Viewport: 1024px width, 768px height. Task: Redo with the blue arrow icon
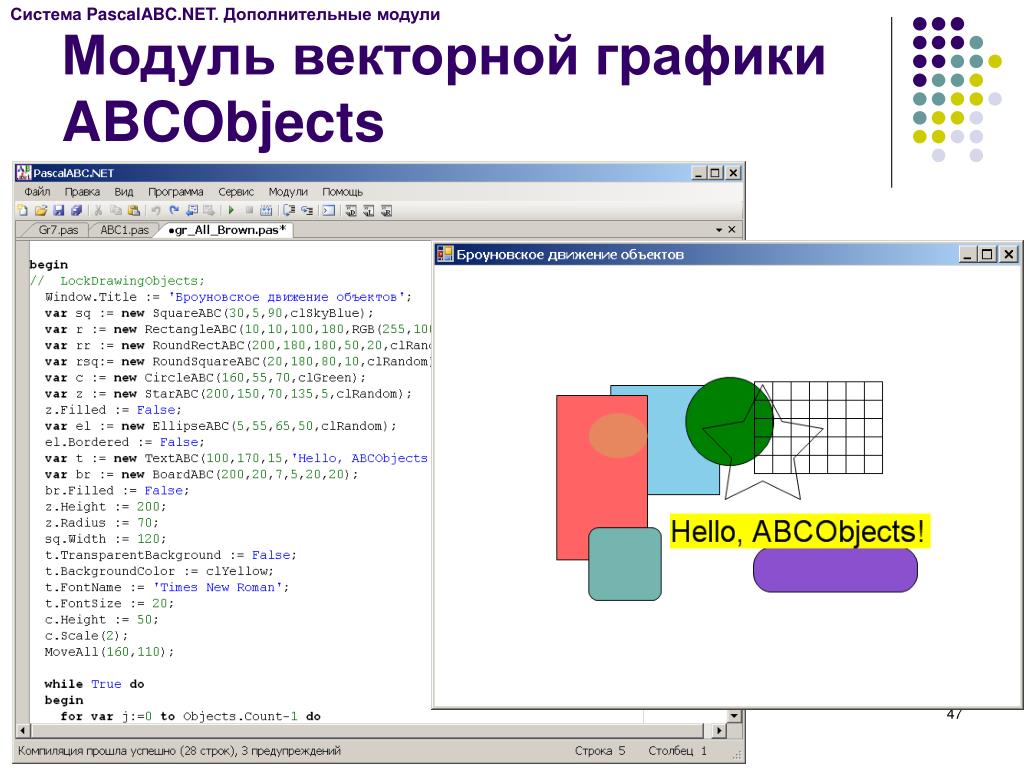point(174,210)
